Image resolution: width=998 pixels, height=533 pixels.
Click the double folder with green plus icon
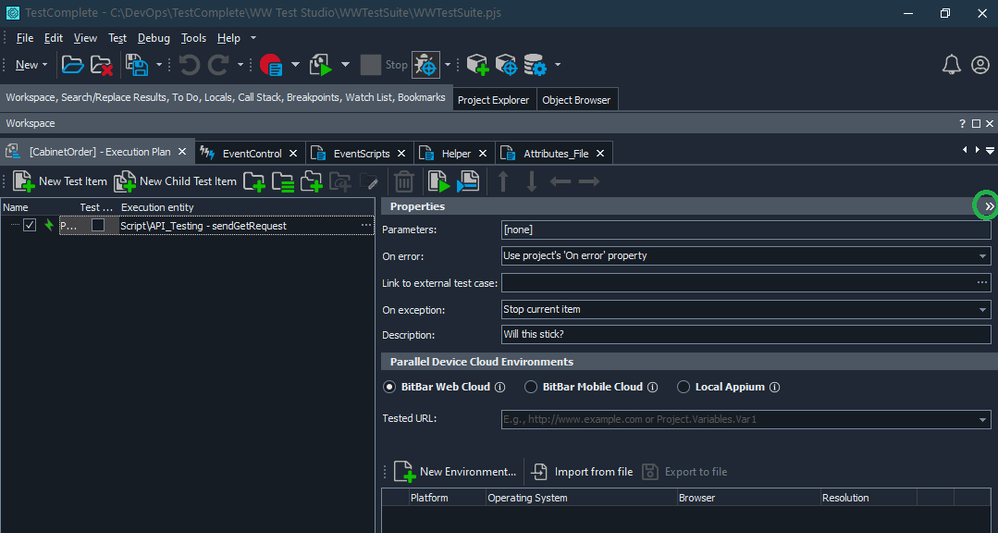point(311,182)
